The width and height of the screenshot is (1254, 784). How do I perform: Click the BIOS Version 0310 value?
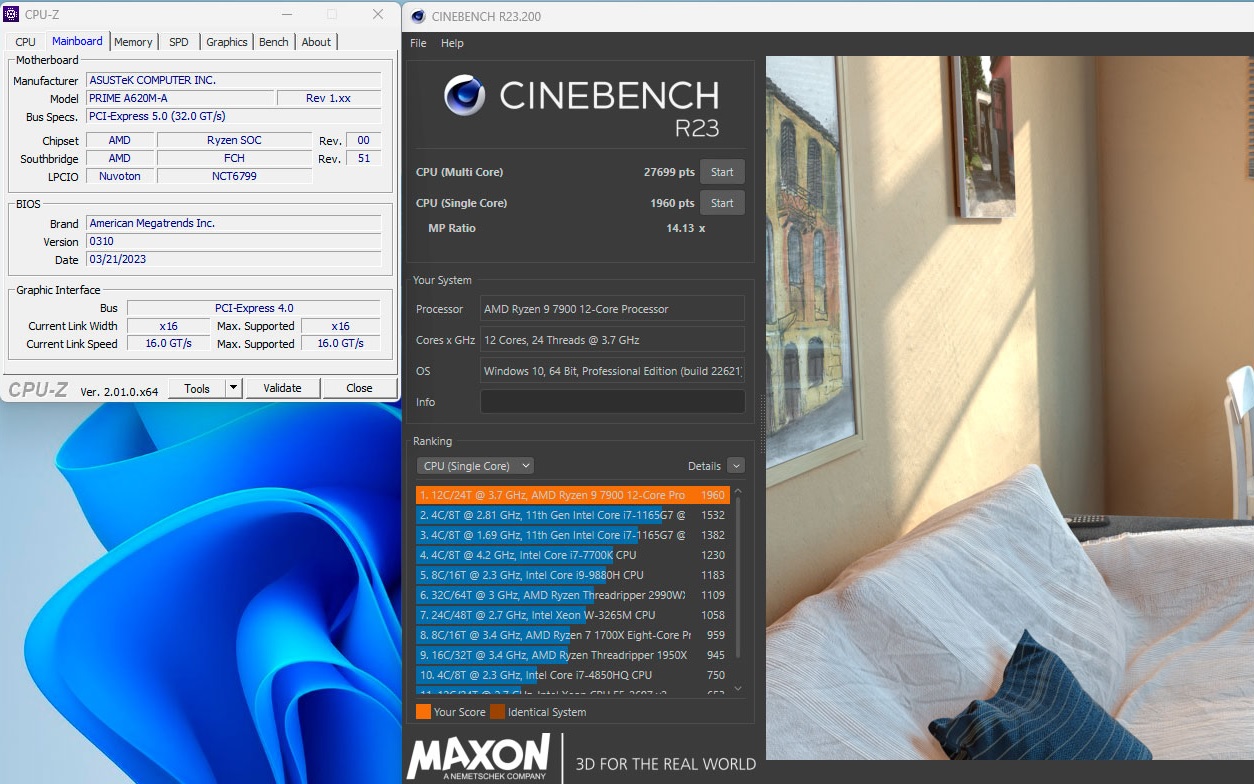pyautogui.click(x=233, y=242)
